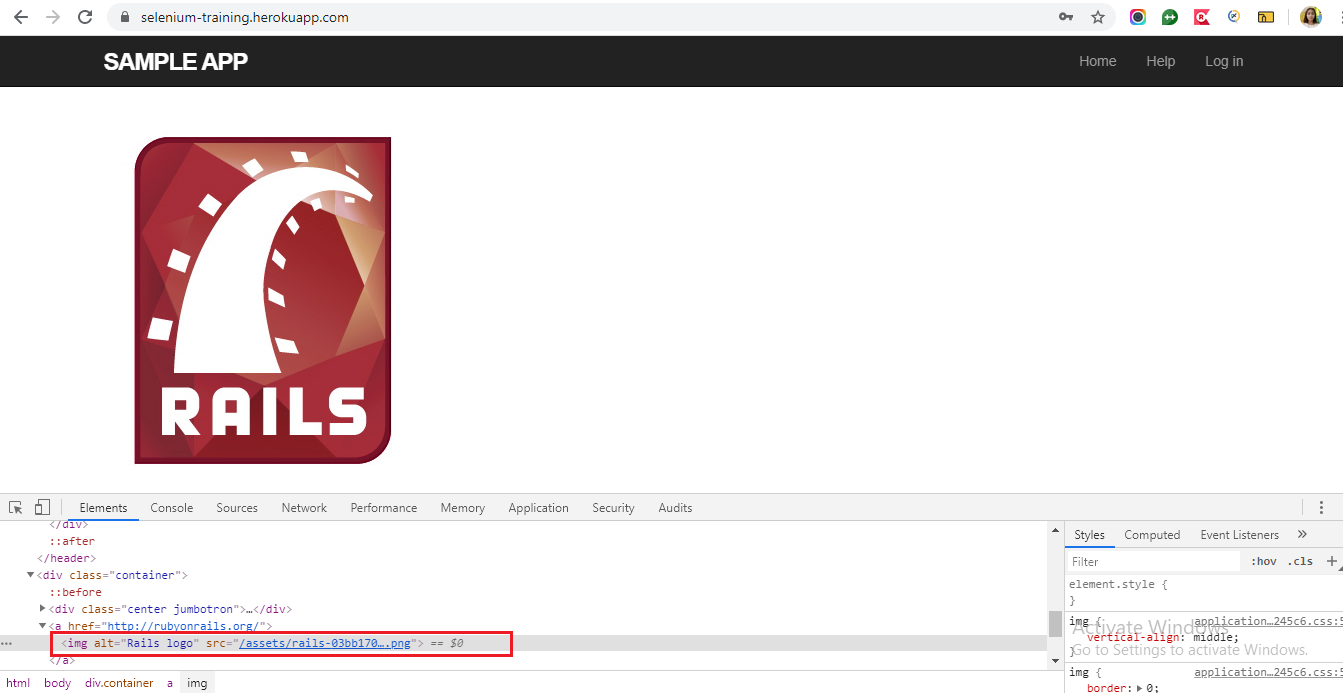Screen dimensions: 1343x693
Task: Click the green round extension icon
Action: [1170, 17]
